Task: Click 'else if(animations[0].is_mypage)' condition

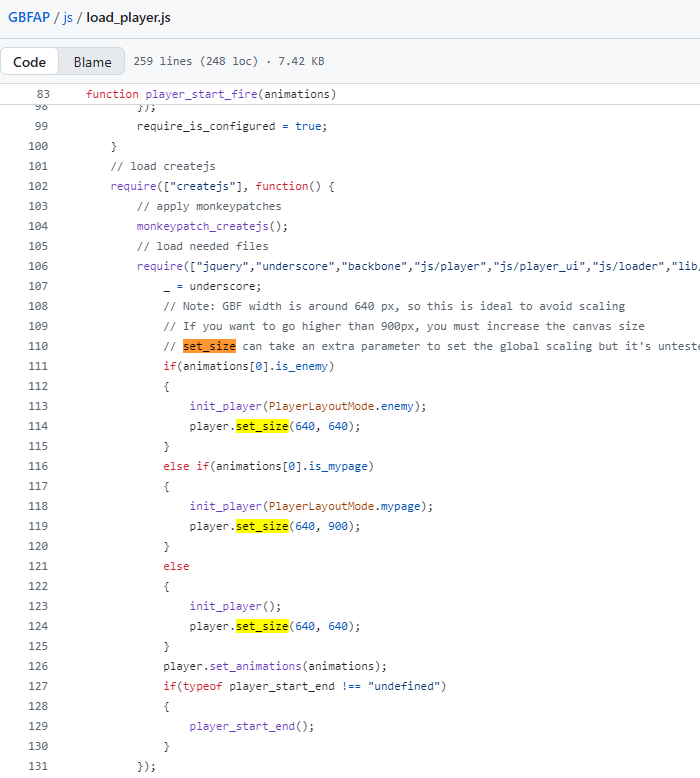Action: [268, 466]
